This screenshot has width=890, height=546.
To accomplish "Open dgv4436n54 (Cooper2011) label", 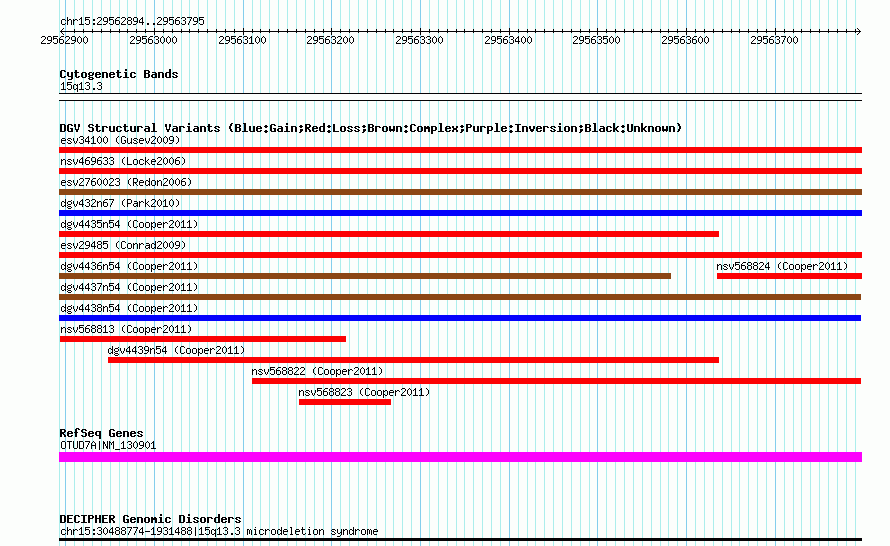I will point(129,266).
